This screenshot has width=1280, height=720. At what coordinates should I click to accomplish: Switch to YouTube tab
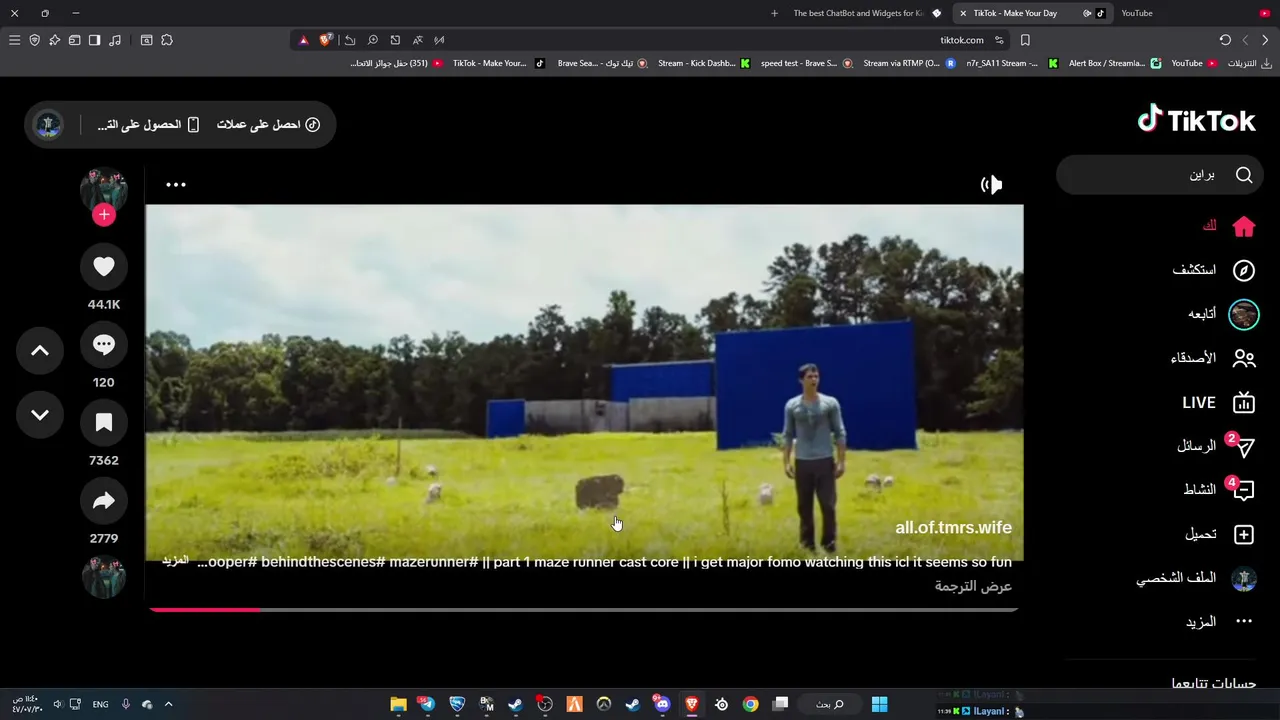click(1195, 13)
